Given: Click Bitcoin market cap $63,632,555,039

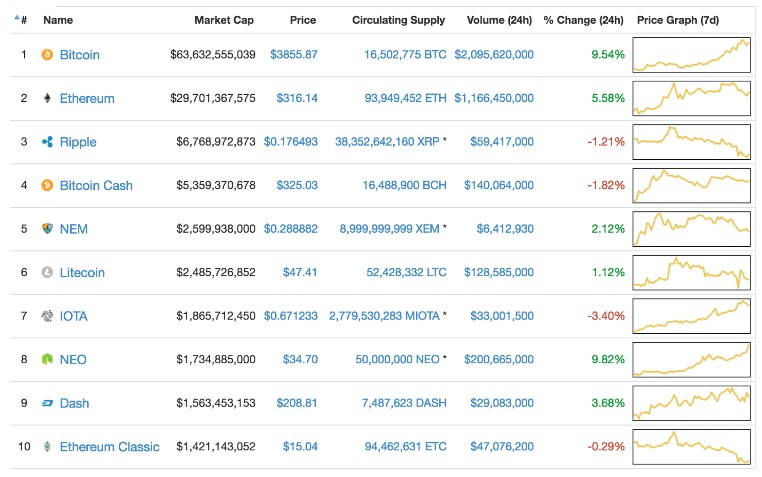Looking at the screenshot, I should coord(213,54).
